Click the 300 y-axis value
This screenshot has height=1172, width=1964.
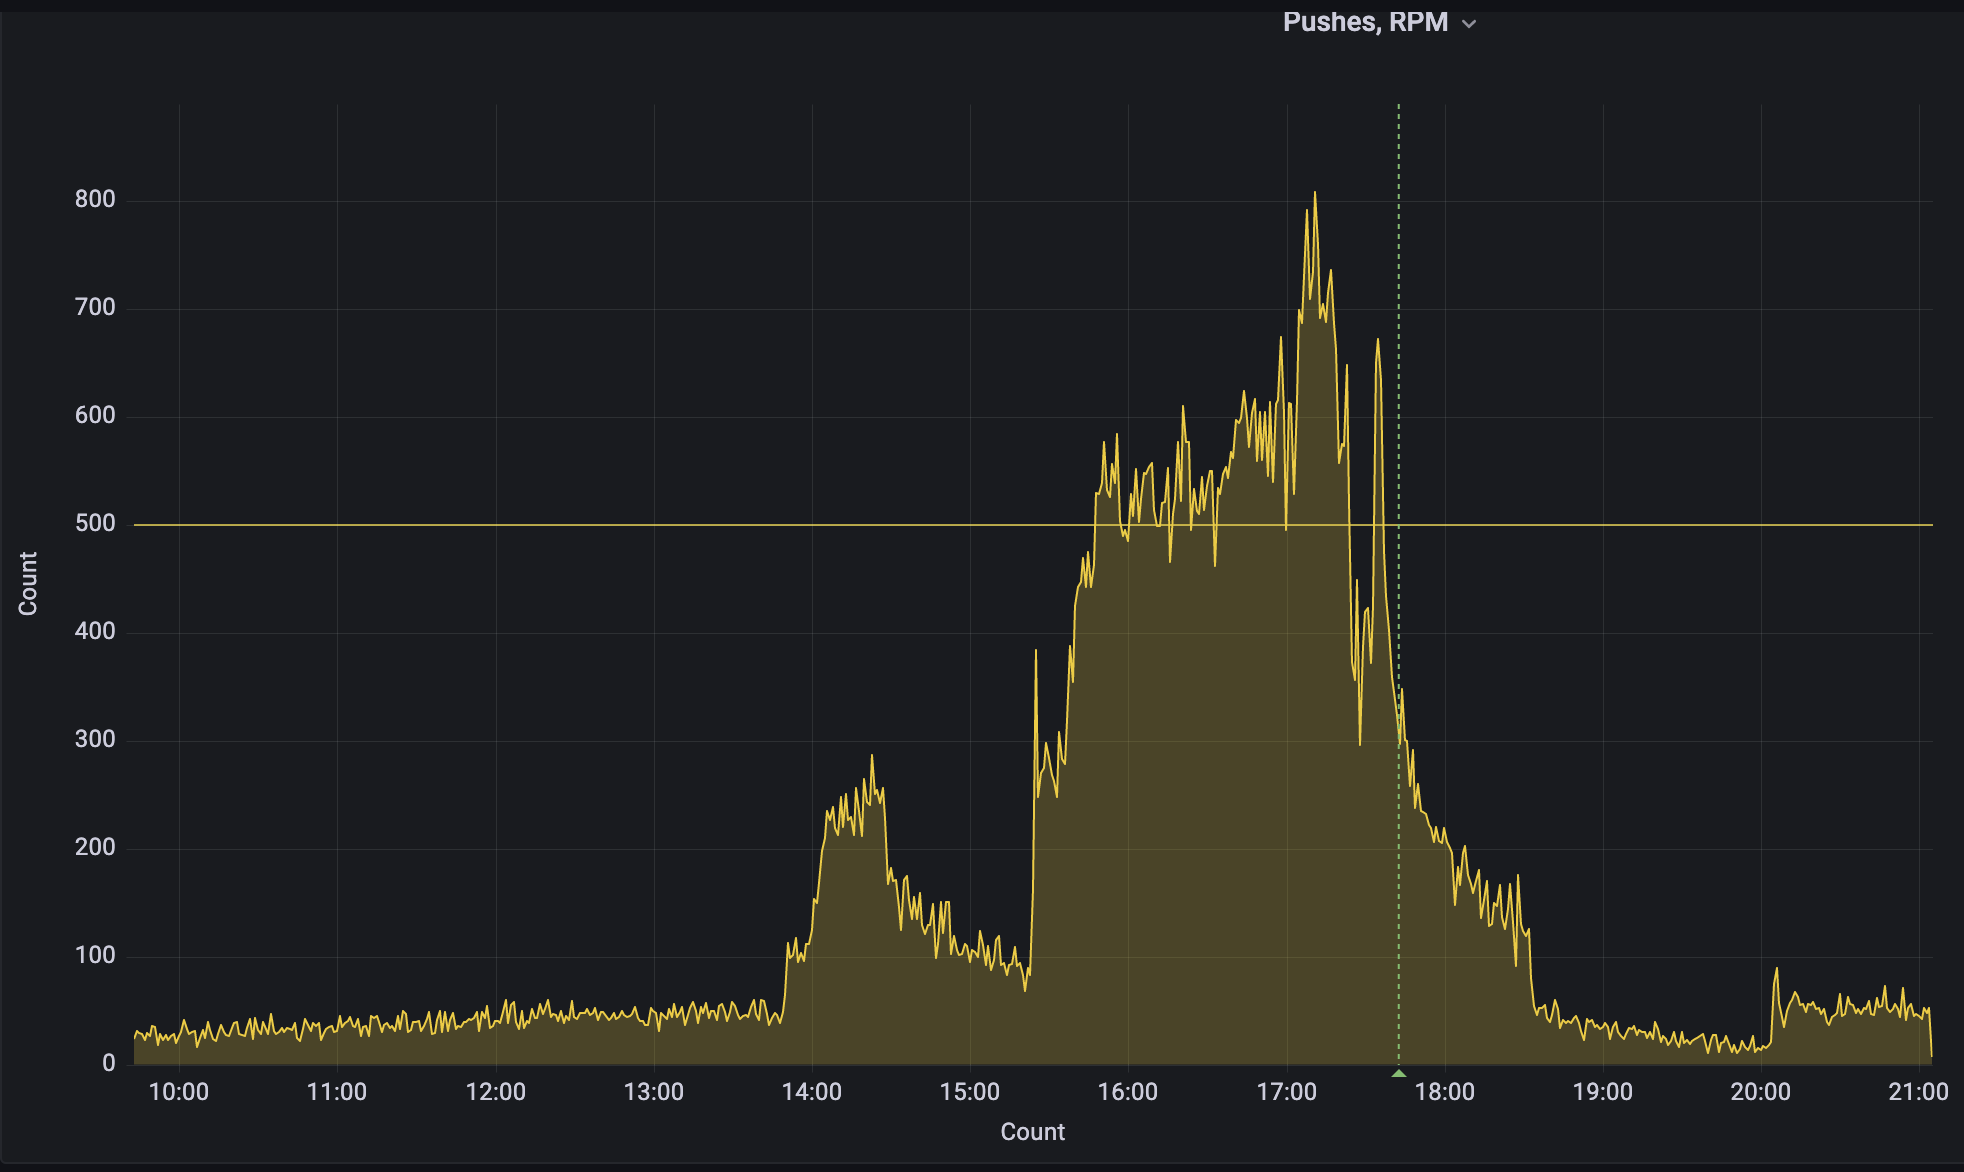tap(95, 739)
